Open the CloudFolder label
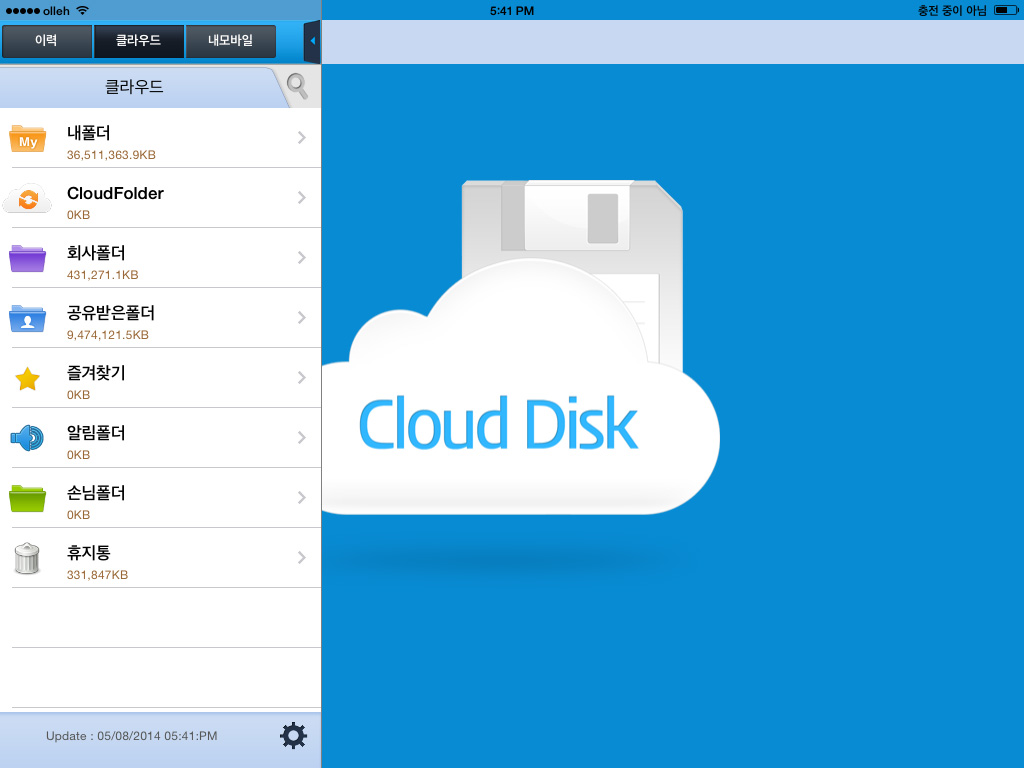This screenshot has width=1024, height=768. 115,193
